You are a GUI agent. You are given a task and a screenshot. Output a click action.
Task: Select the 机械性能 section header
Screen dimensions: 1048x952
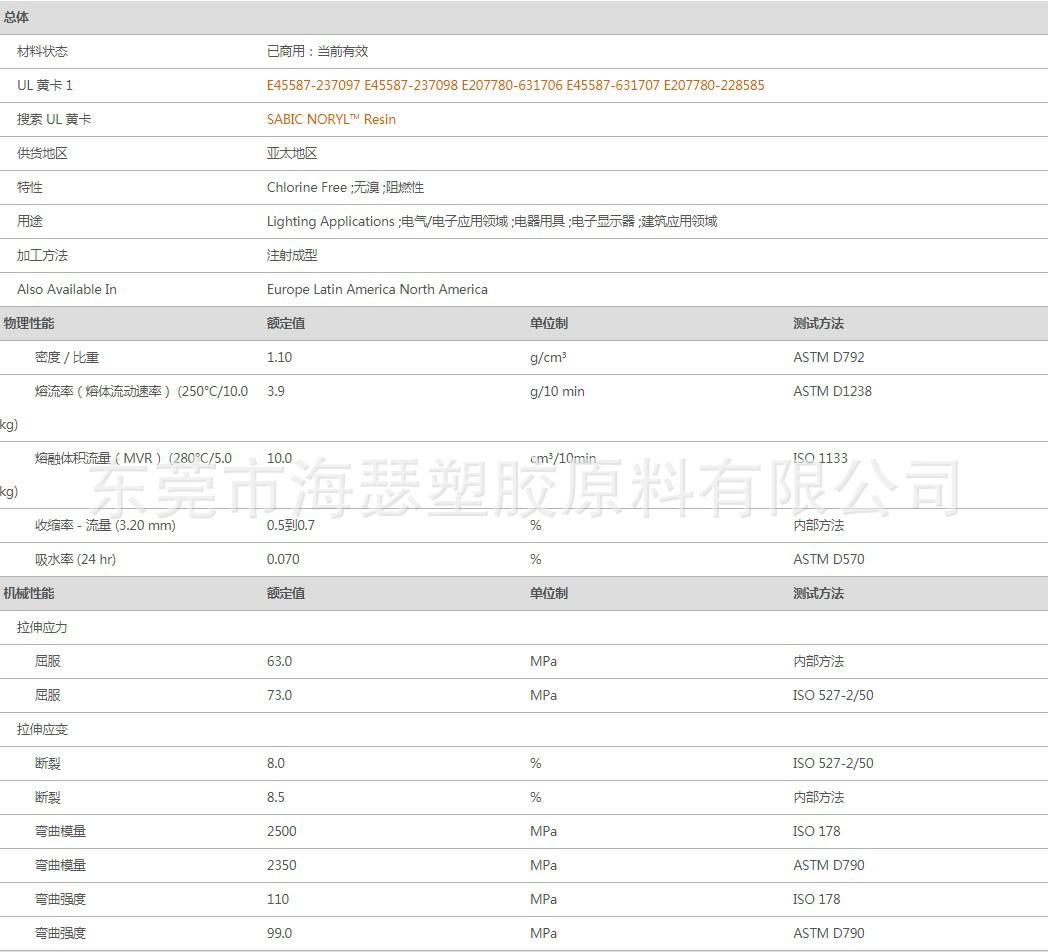(x=29, y=594)
